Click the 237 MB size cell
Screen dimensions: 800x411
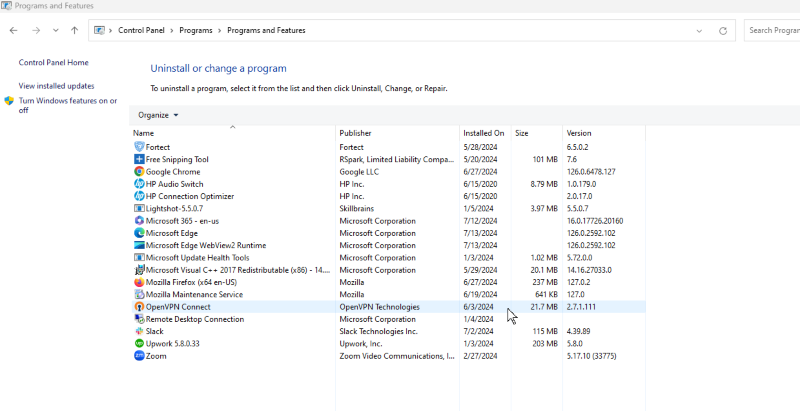tap(545, 282)
